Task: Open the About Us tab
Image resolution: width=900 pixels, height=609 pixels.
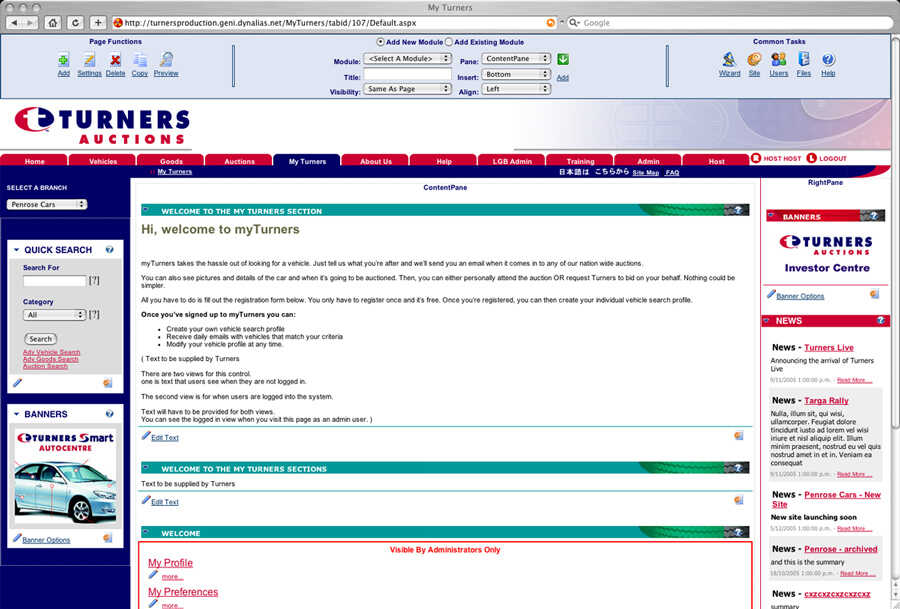Action: (376, 161)
